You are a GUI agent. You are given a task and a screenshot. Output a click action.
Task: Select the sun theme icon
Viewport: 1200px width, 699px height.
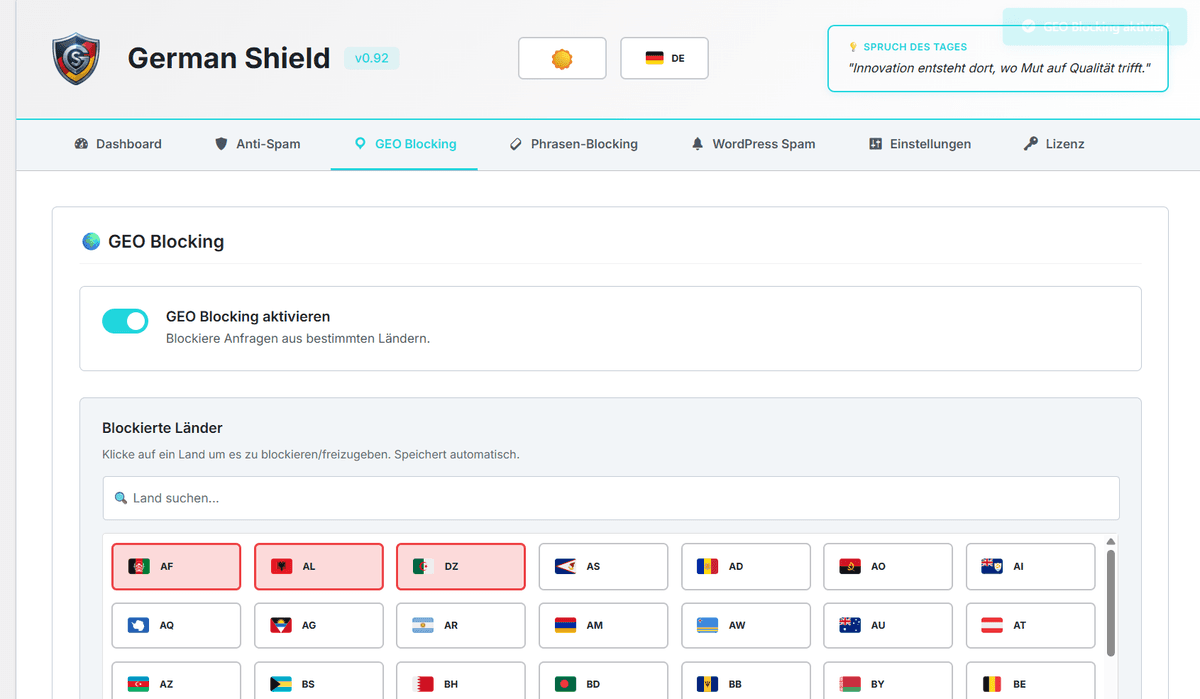pos(561,58)
